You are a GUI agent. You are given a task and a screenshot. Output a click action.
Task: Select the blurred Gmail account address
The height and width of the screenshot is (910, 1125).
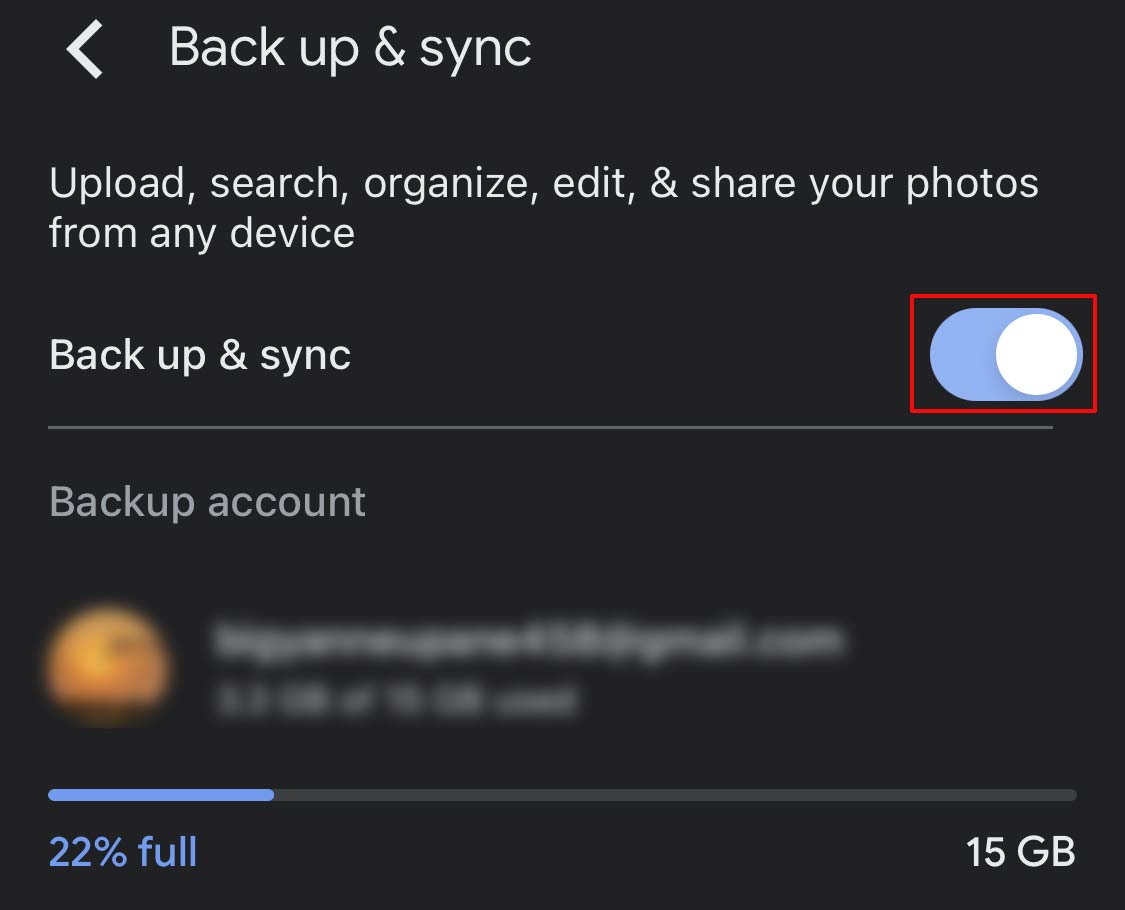coord(529,639)
